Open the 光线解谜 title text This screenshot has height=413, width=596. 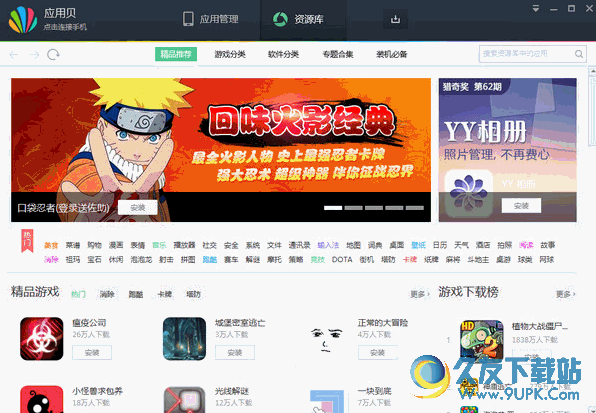click(x=232, y=391)
